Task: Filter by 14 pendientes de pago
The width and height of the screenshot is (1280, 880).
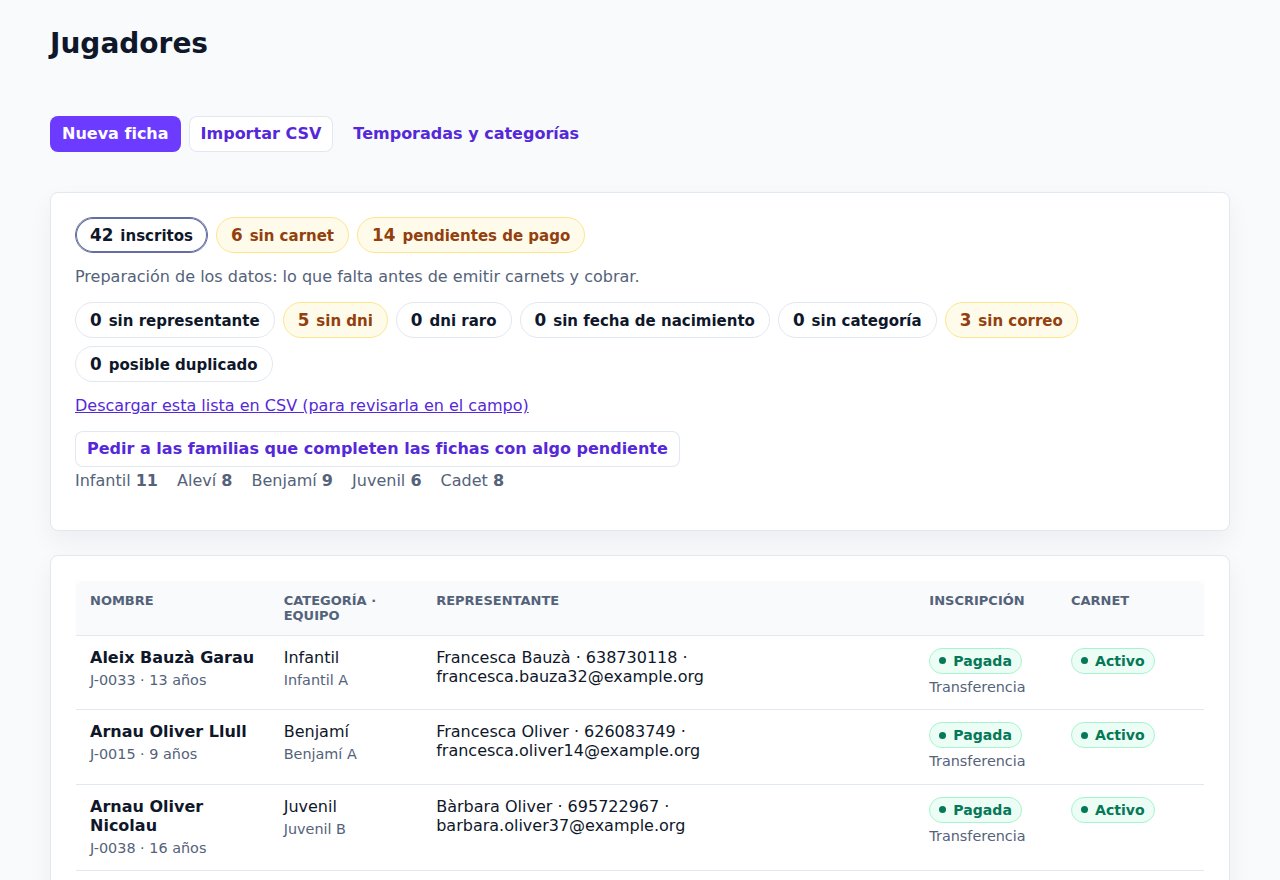Action: pyautogui.click(x=471, y=235)
